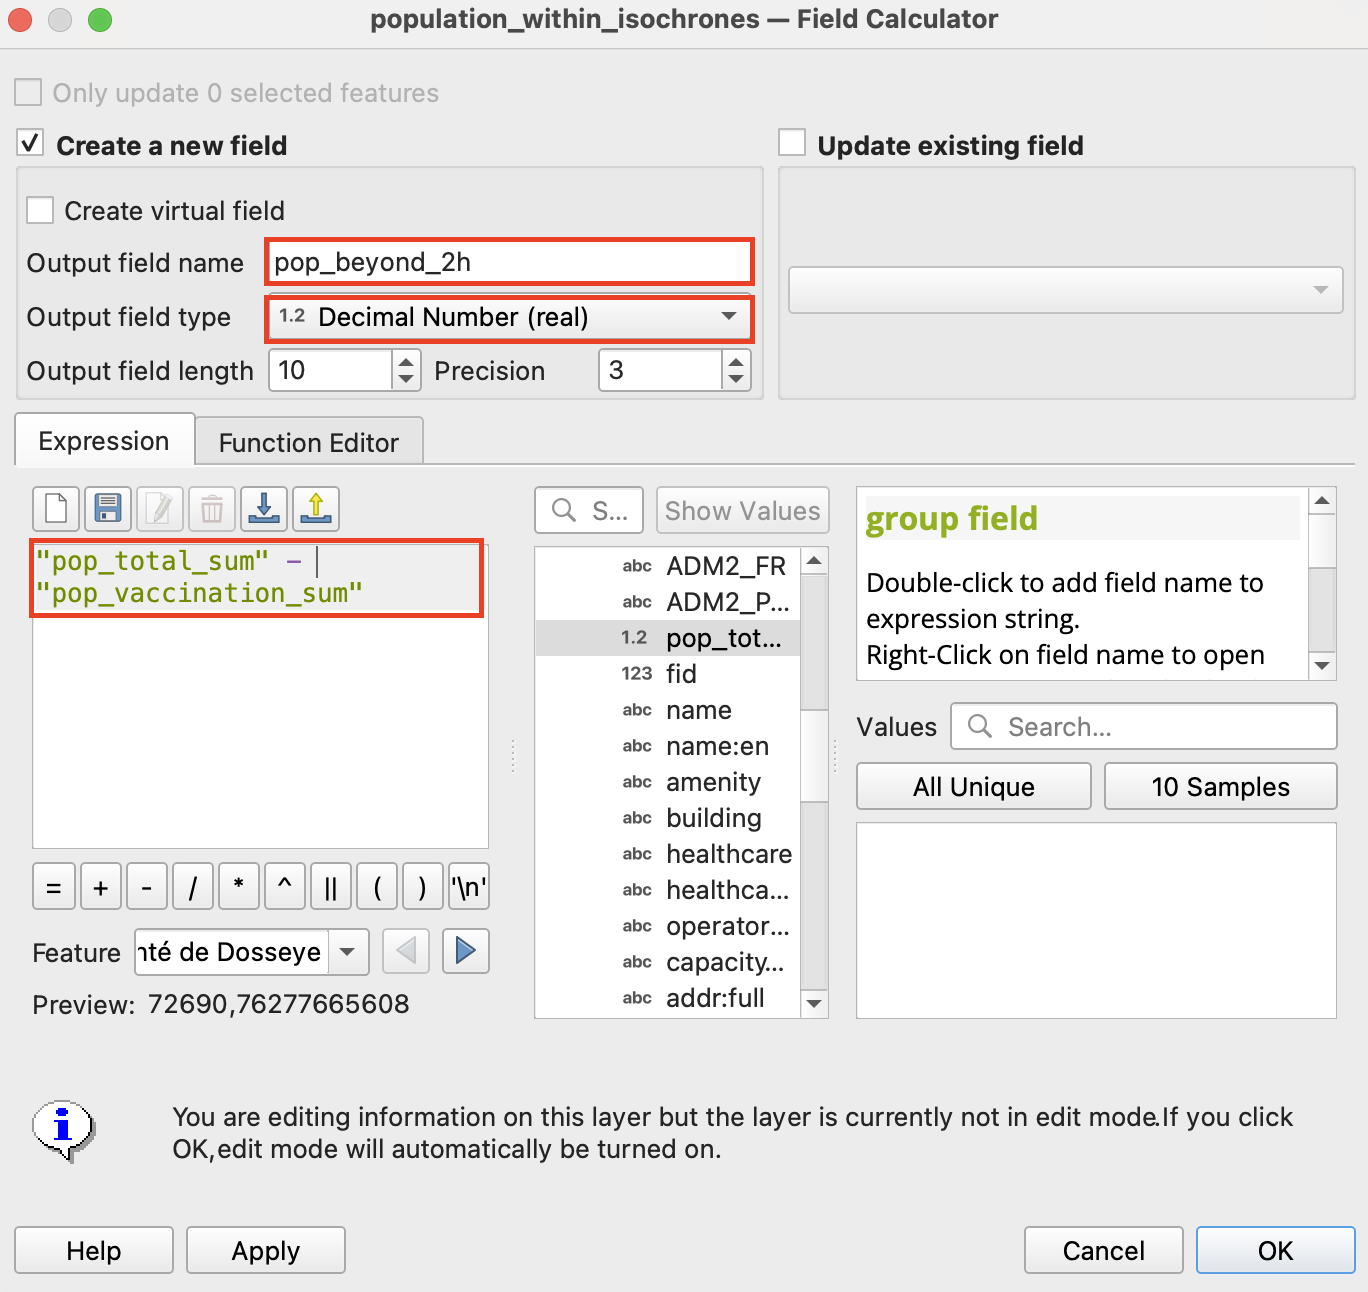The height and width of the screenshot is (1292, 1368).
Task: Insert the newline '\n' operator
Action: tap(468, 887)
